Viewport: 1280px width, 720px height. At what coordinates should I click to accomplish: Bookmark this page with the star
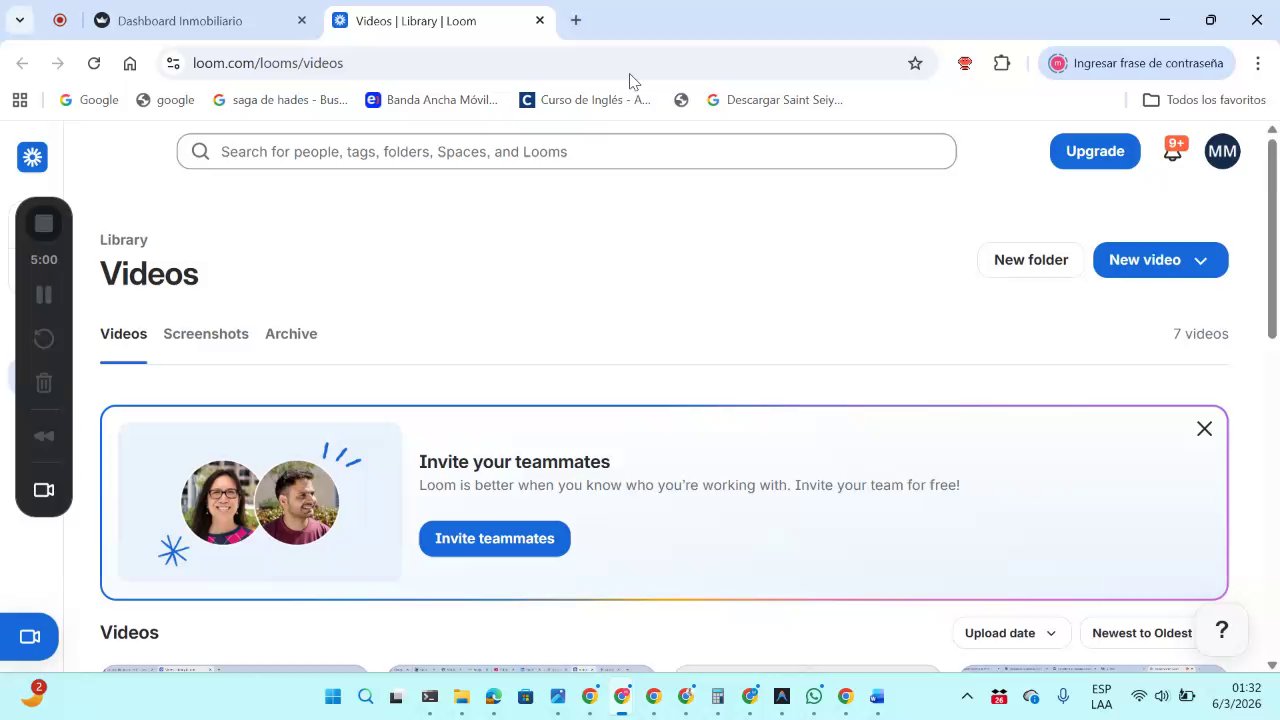pos(915,63)
